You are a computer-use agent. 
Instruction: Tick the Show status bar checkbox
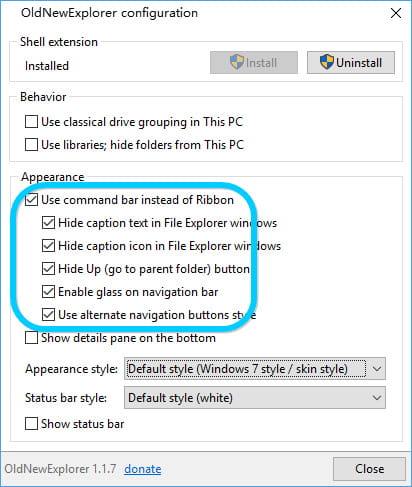click(31, 424)
